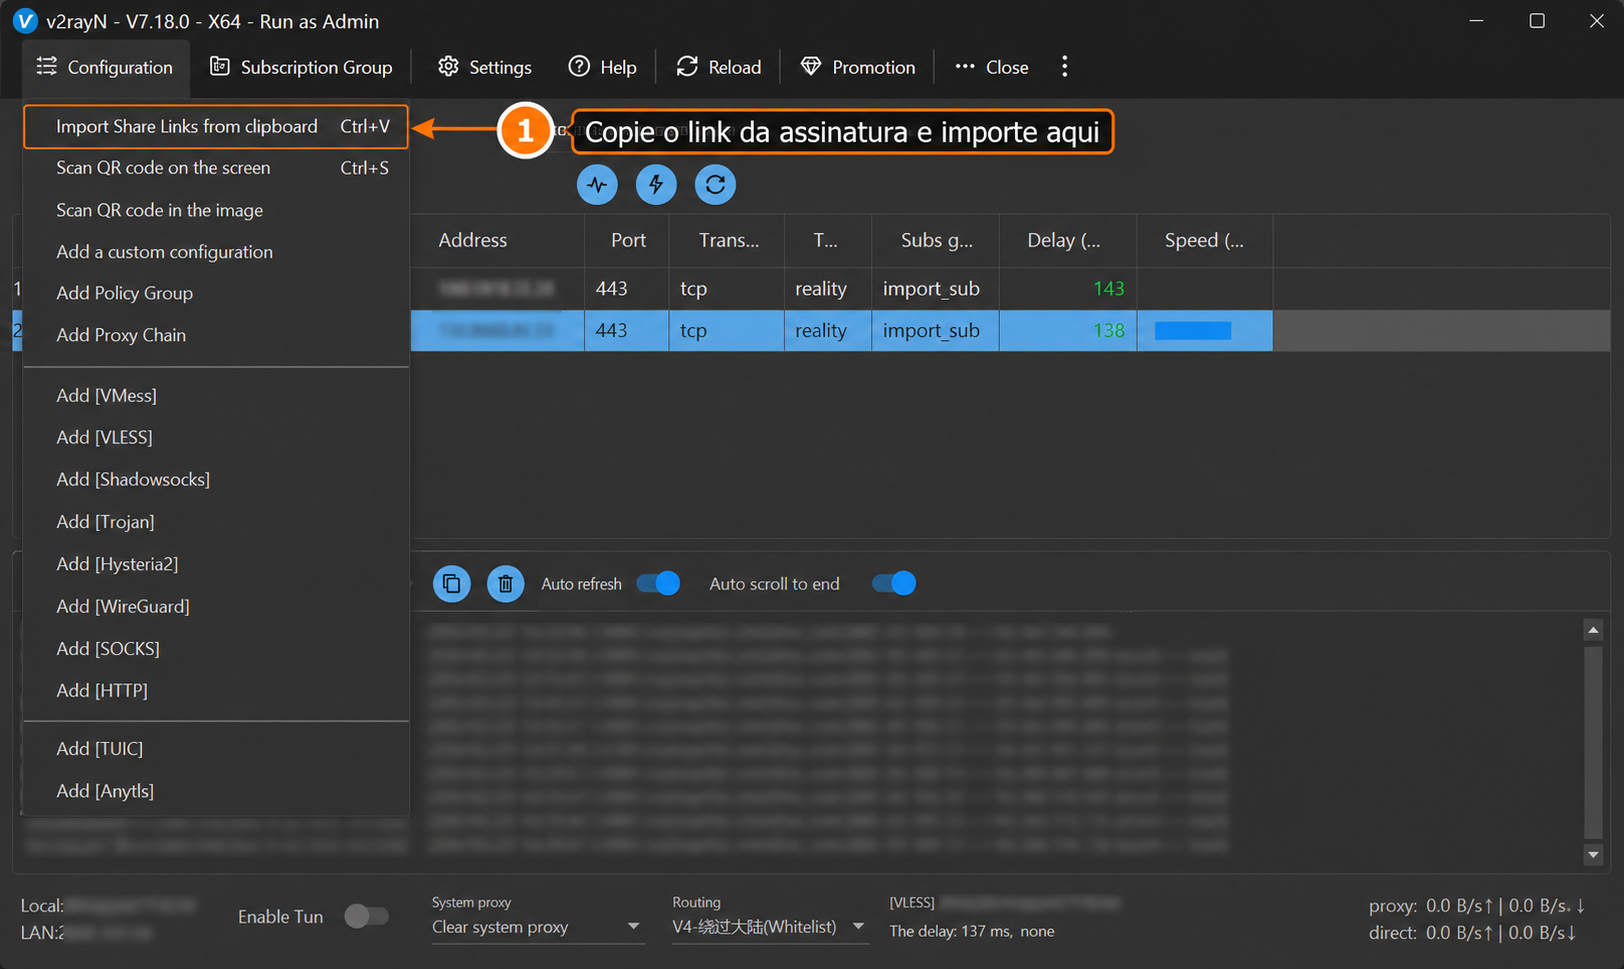Click the Close toolbar item

click(992, 67)
